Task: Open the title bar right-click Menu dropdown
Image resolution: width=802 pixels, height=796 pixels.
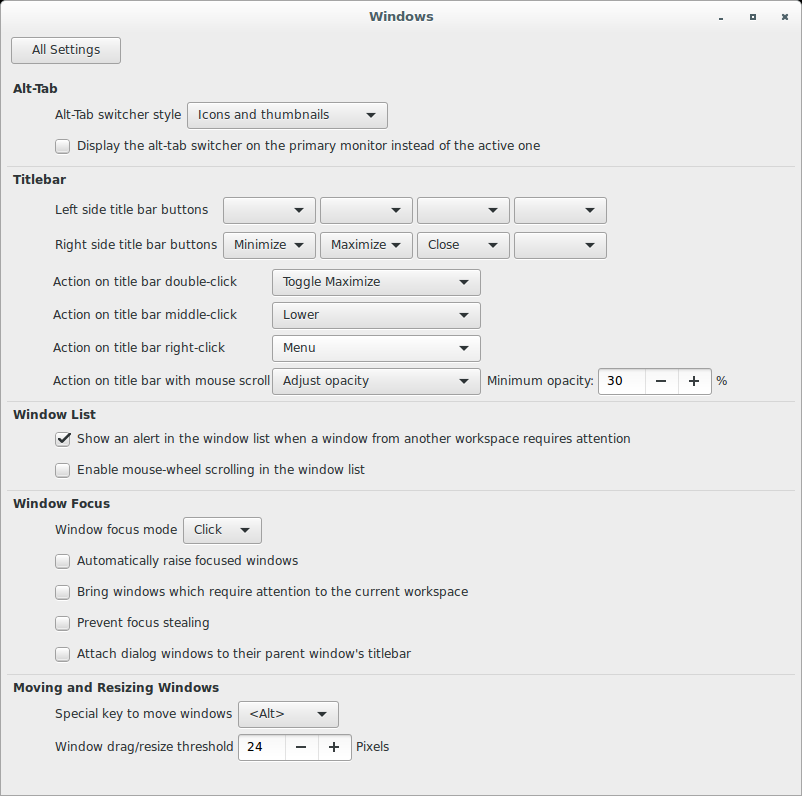Action: (376, 348)
